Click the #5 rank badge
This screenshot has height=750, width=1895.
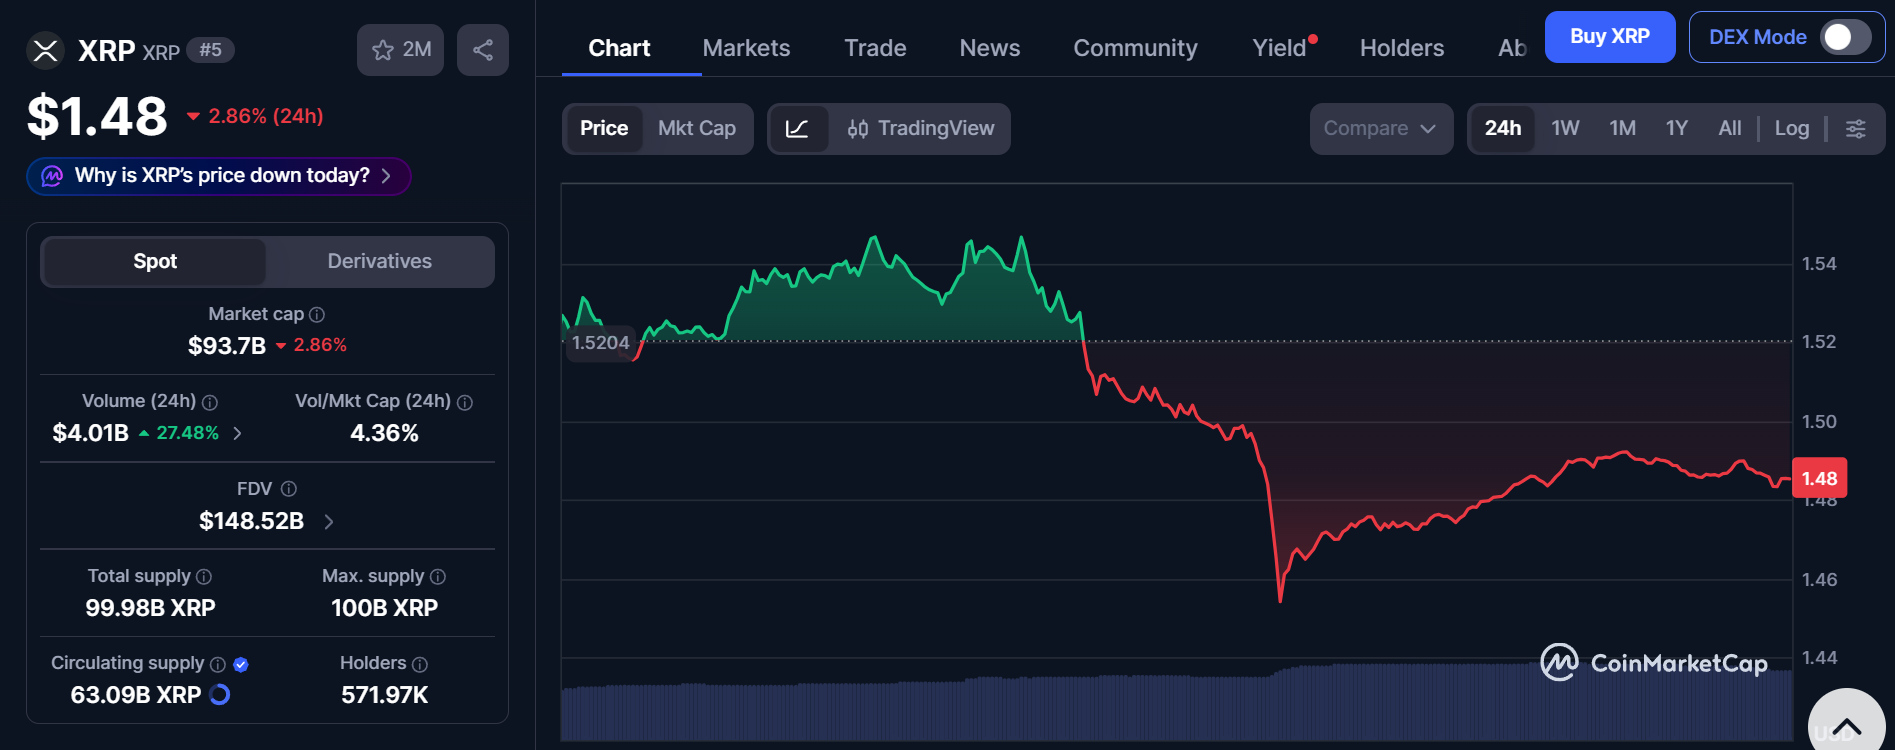[x=210, y=50]
